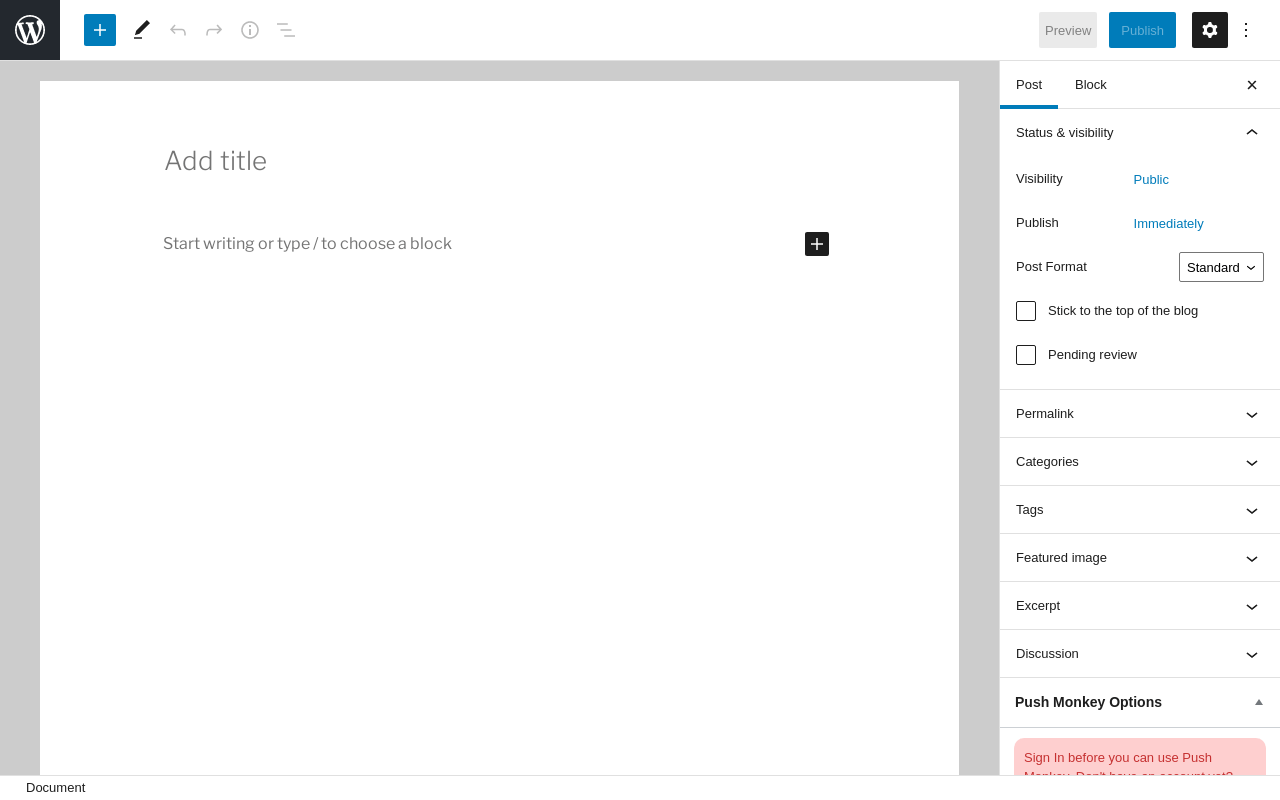The height and width of the screenshot is (800, 1280).
Task: Select the Tools pencil icon
Action: [x=142, y=30]
